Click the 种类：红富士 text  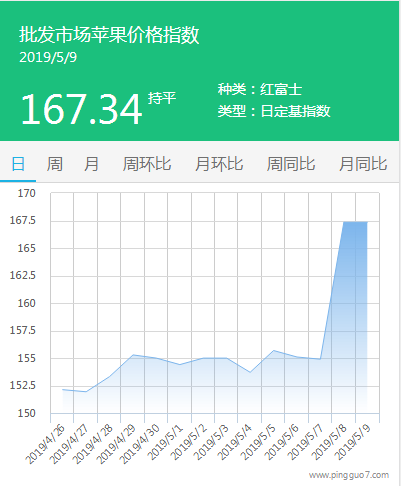(x=260, y=89)
